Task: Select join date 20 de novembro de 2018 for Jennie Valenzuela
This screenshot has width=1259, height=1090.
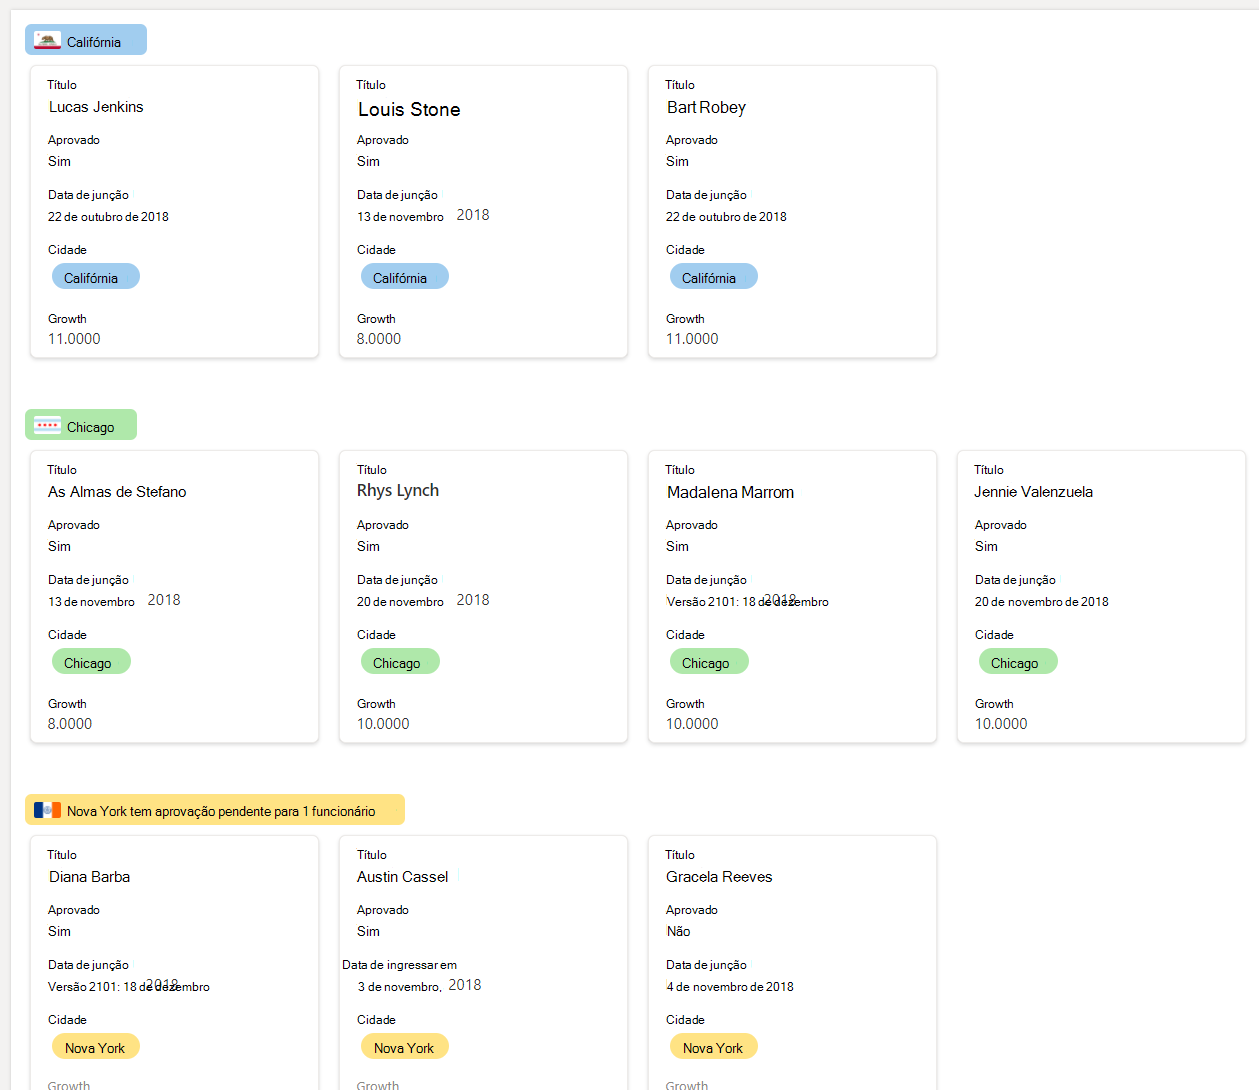Action: [x=1041, y=602]
